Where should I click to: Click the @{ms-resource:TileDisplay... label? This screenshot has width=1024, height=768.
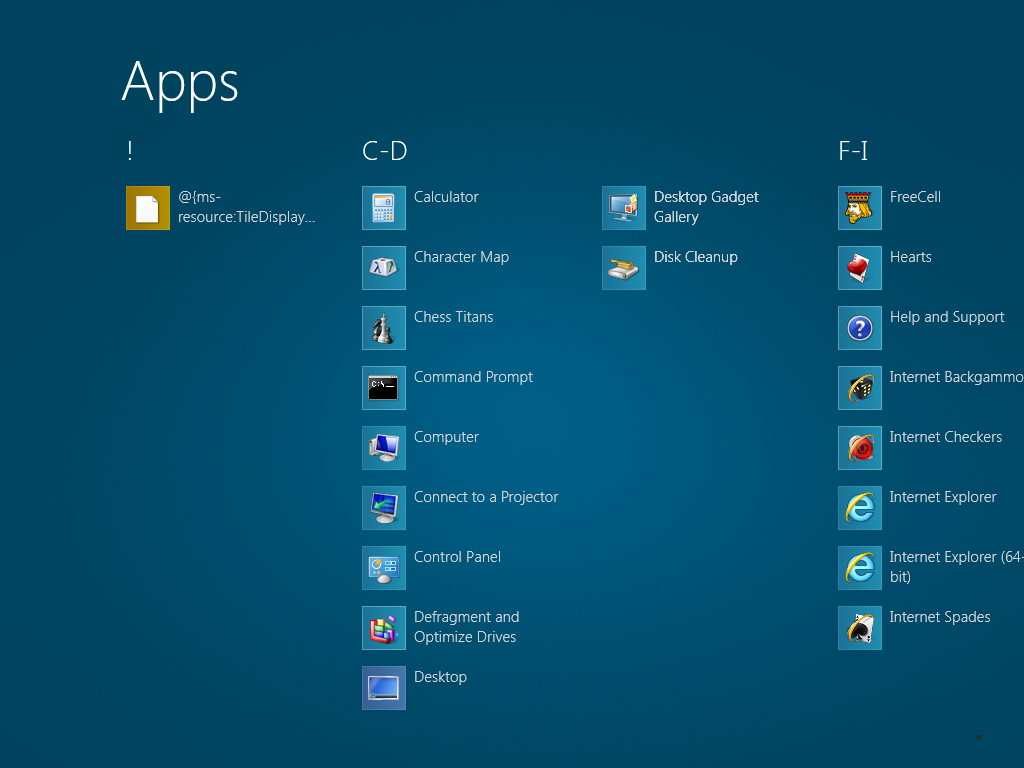tap(246, 206)
